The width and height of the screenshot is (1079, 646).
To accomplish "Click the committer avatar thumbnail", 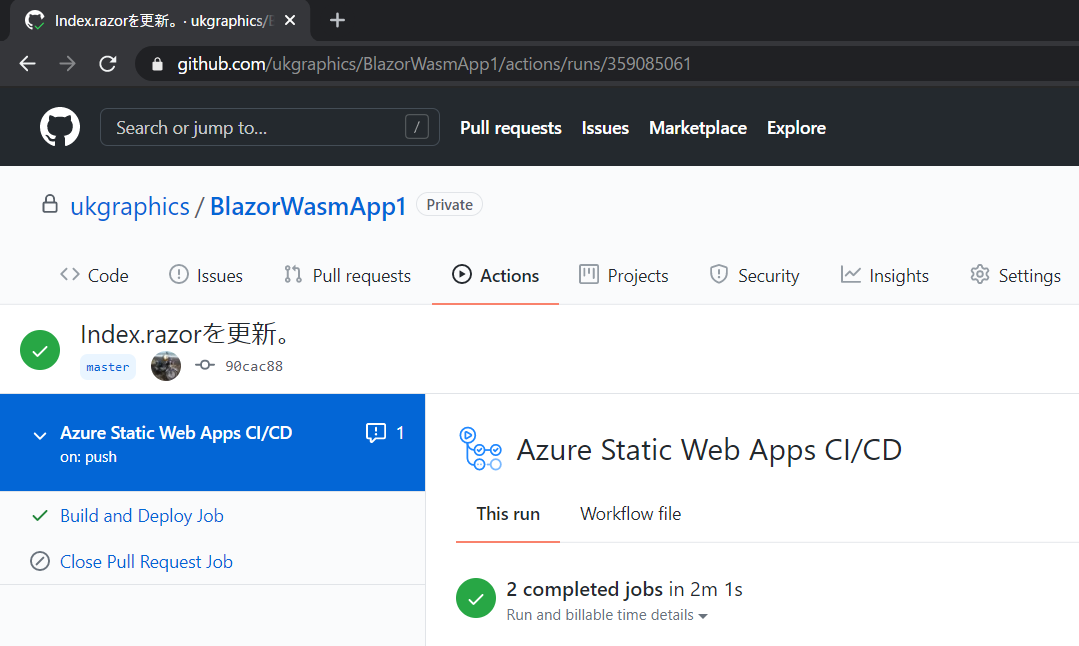I will [166, 366].
